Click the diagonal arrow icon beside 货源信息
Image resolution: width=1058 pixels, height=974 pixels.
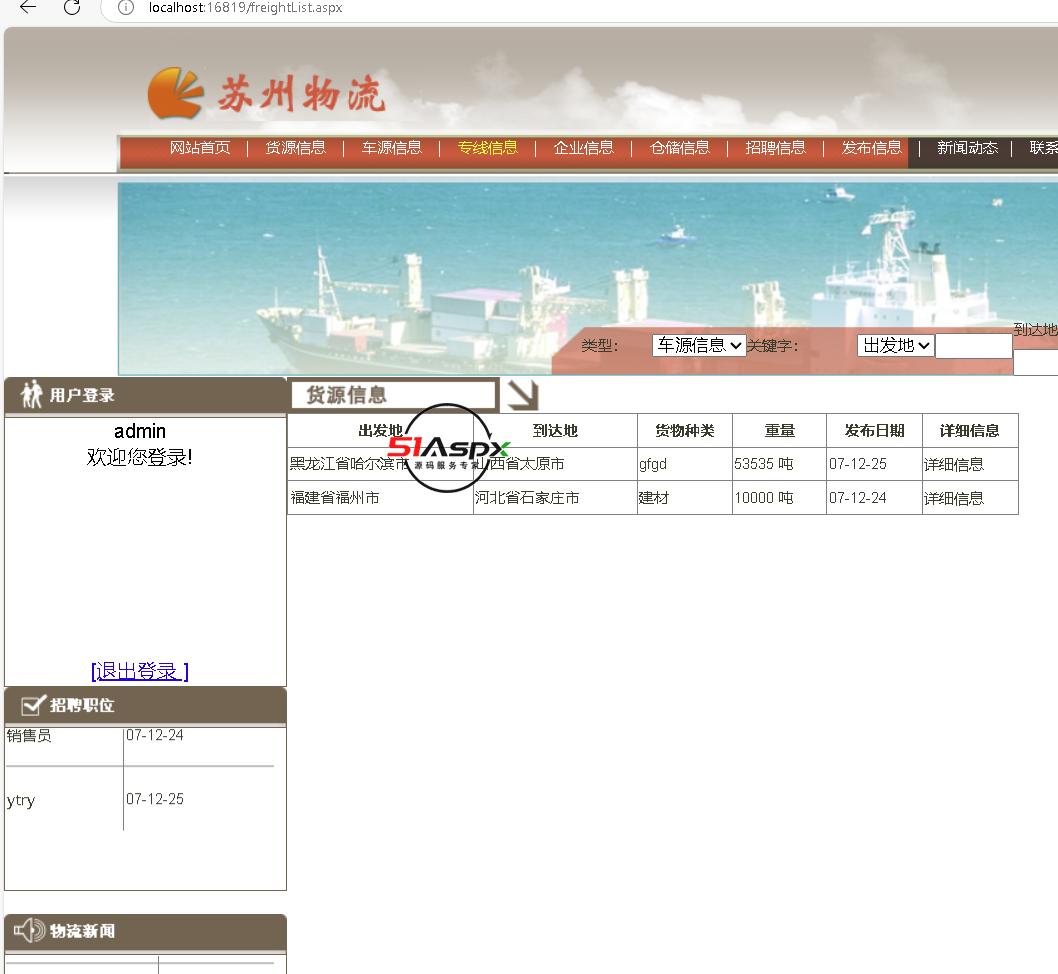[522, 395]
